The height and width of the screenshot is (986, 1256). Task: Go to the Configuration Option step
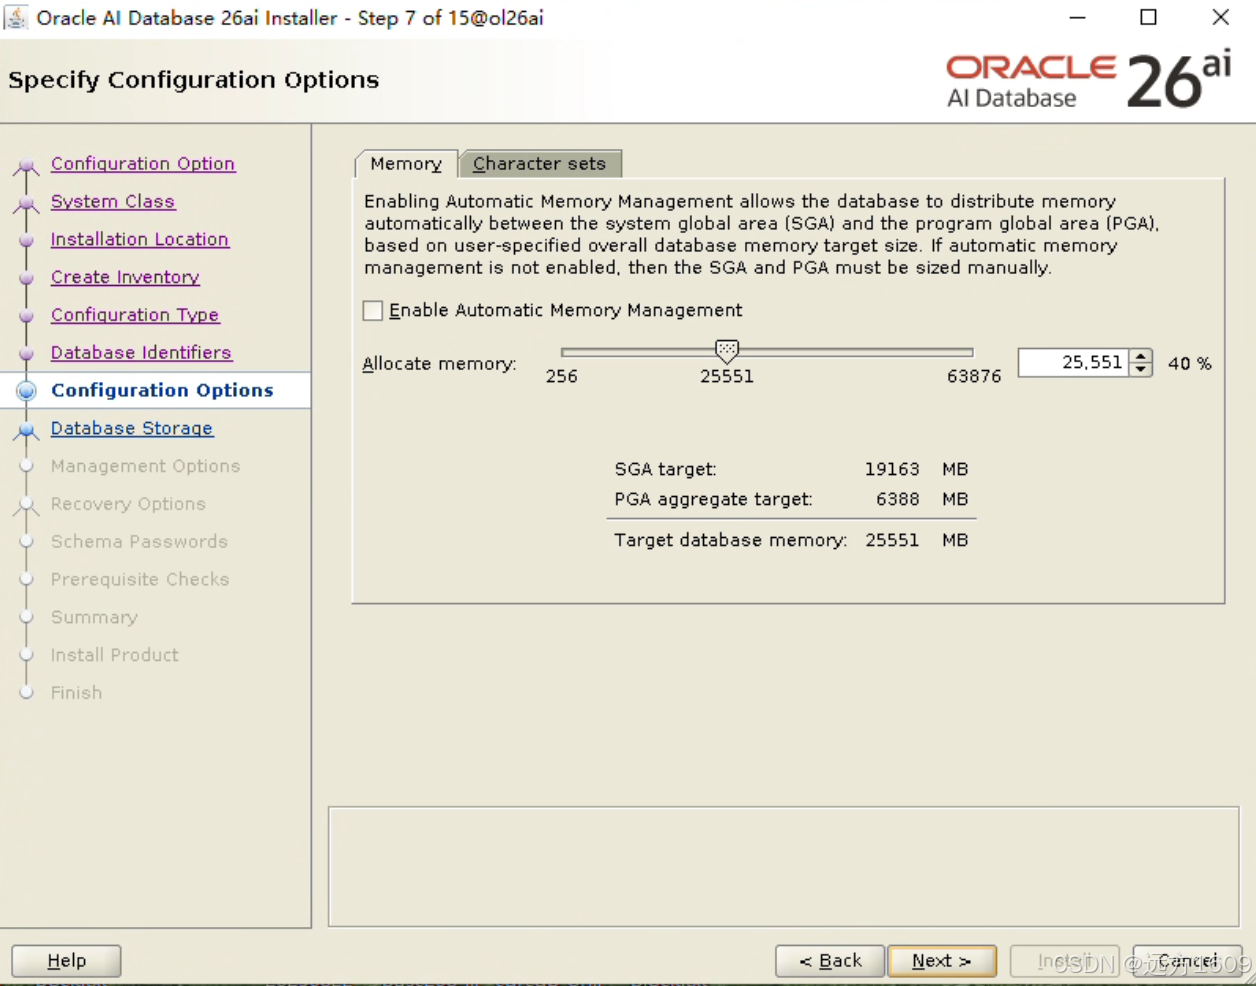pyautogui.click(x=143, y=164)
